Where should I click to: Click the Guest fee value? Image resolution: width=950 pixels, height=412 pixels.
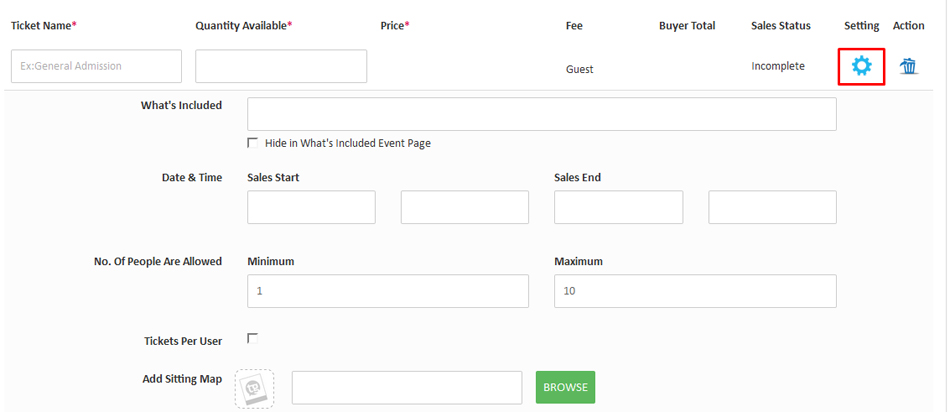click(x=579, y=69)
